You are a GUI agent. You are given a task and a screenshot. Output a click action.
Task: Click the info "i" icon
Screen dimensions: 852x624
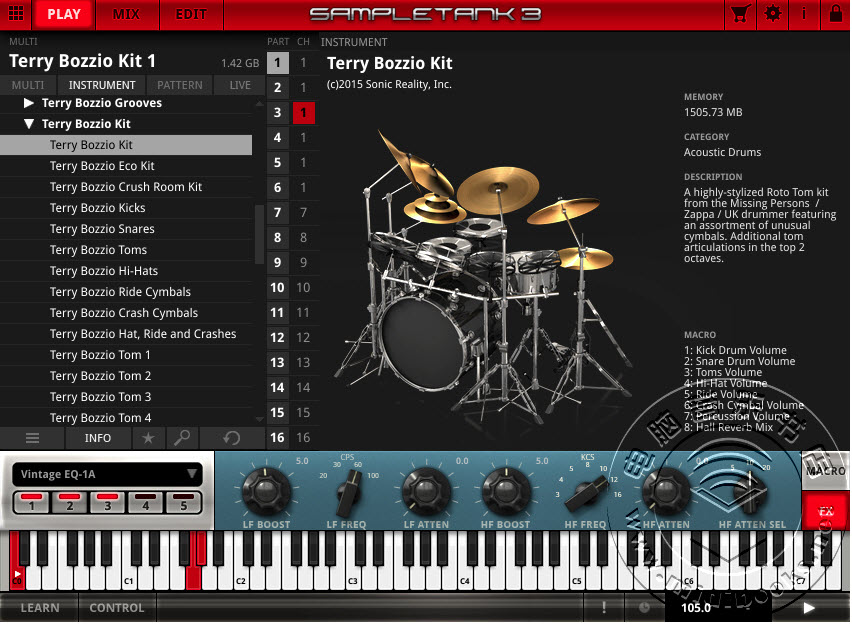pyautogui.click(x=805, y=14)
